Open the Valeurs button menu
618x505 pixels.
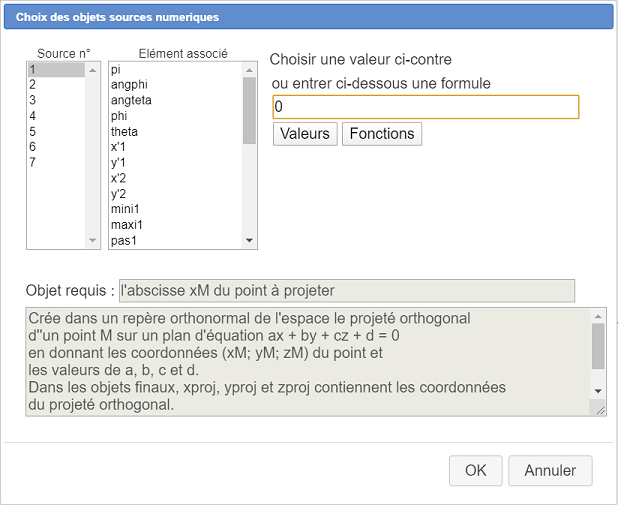click(x=305, y=134)
